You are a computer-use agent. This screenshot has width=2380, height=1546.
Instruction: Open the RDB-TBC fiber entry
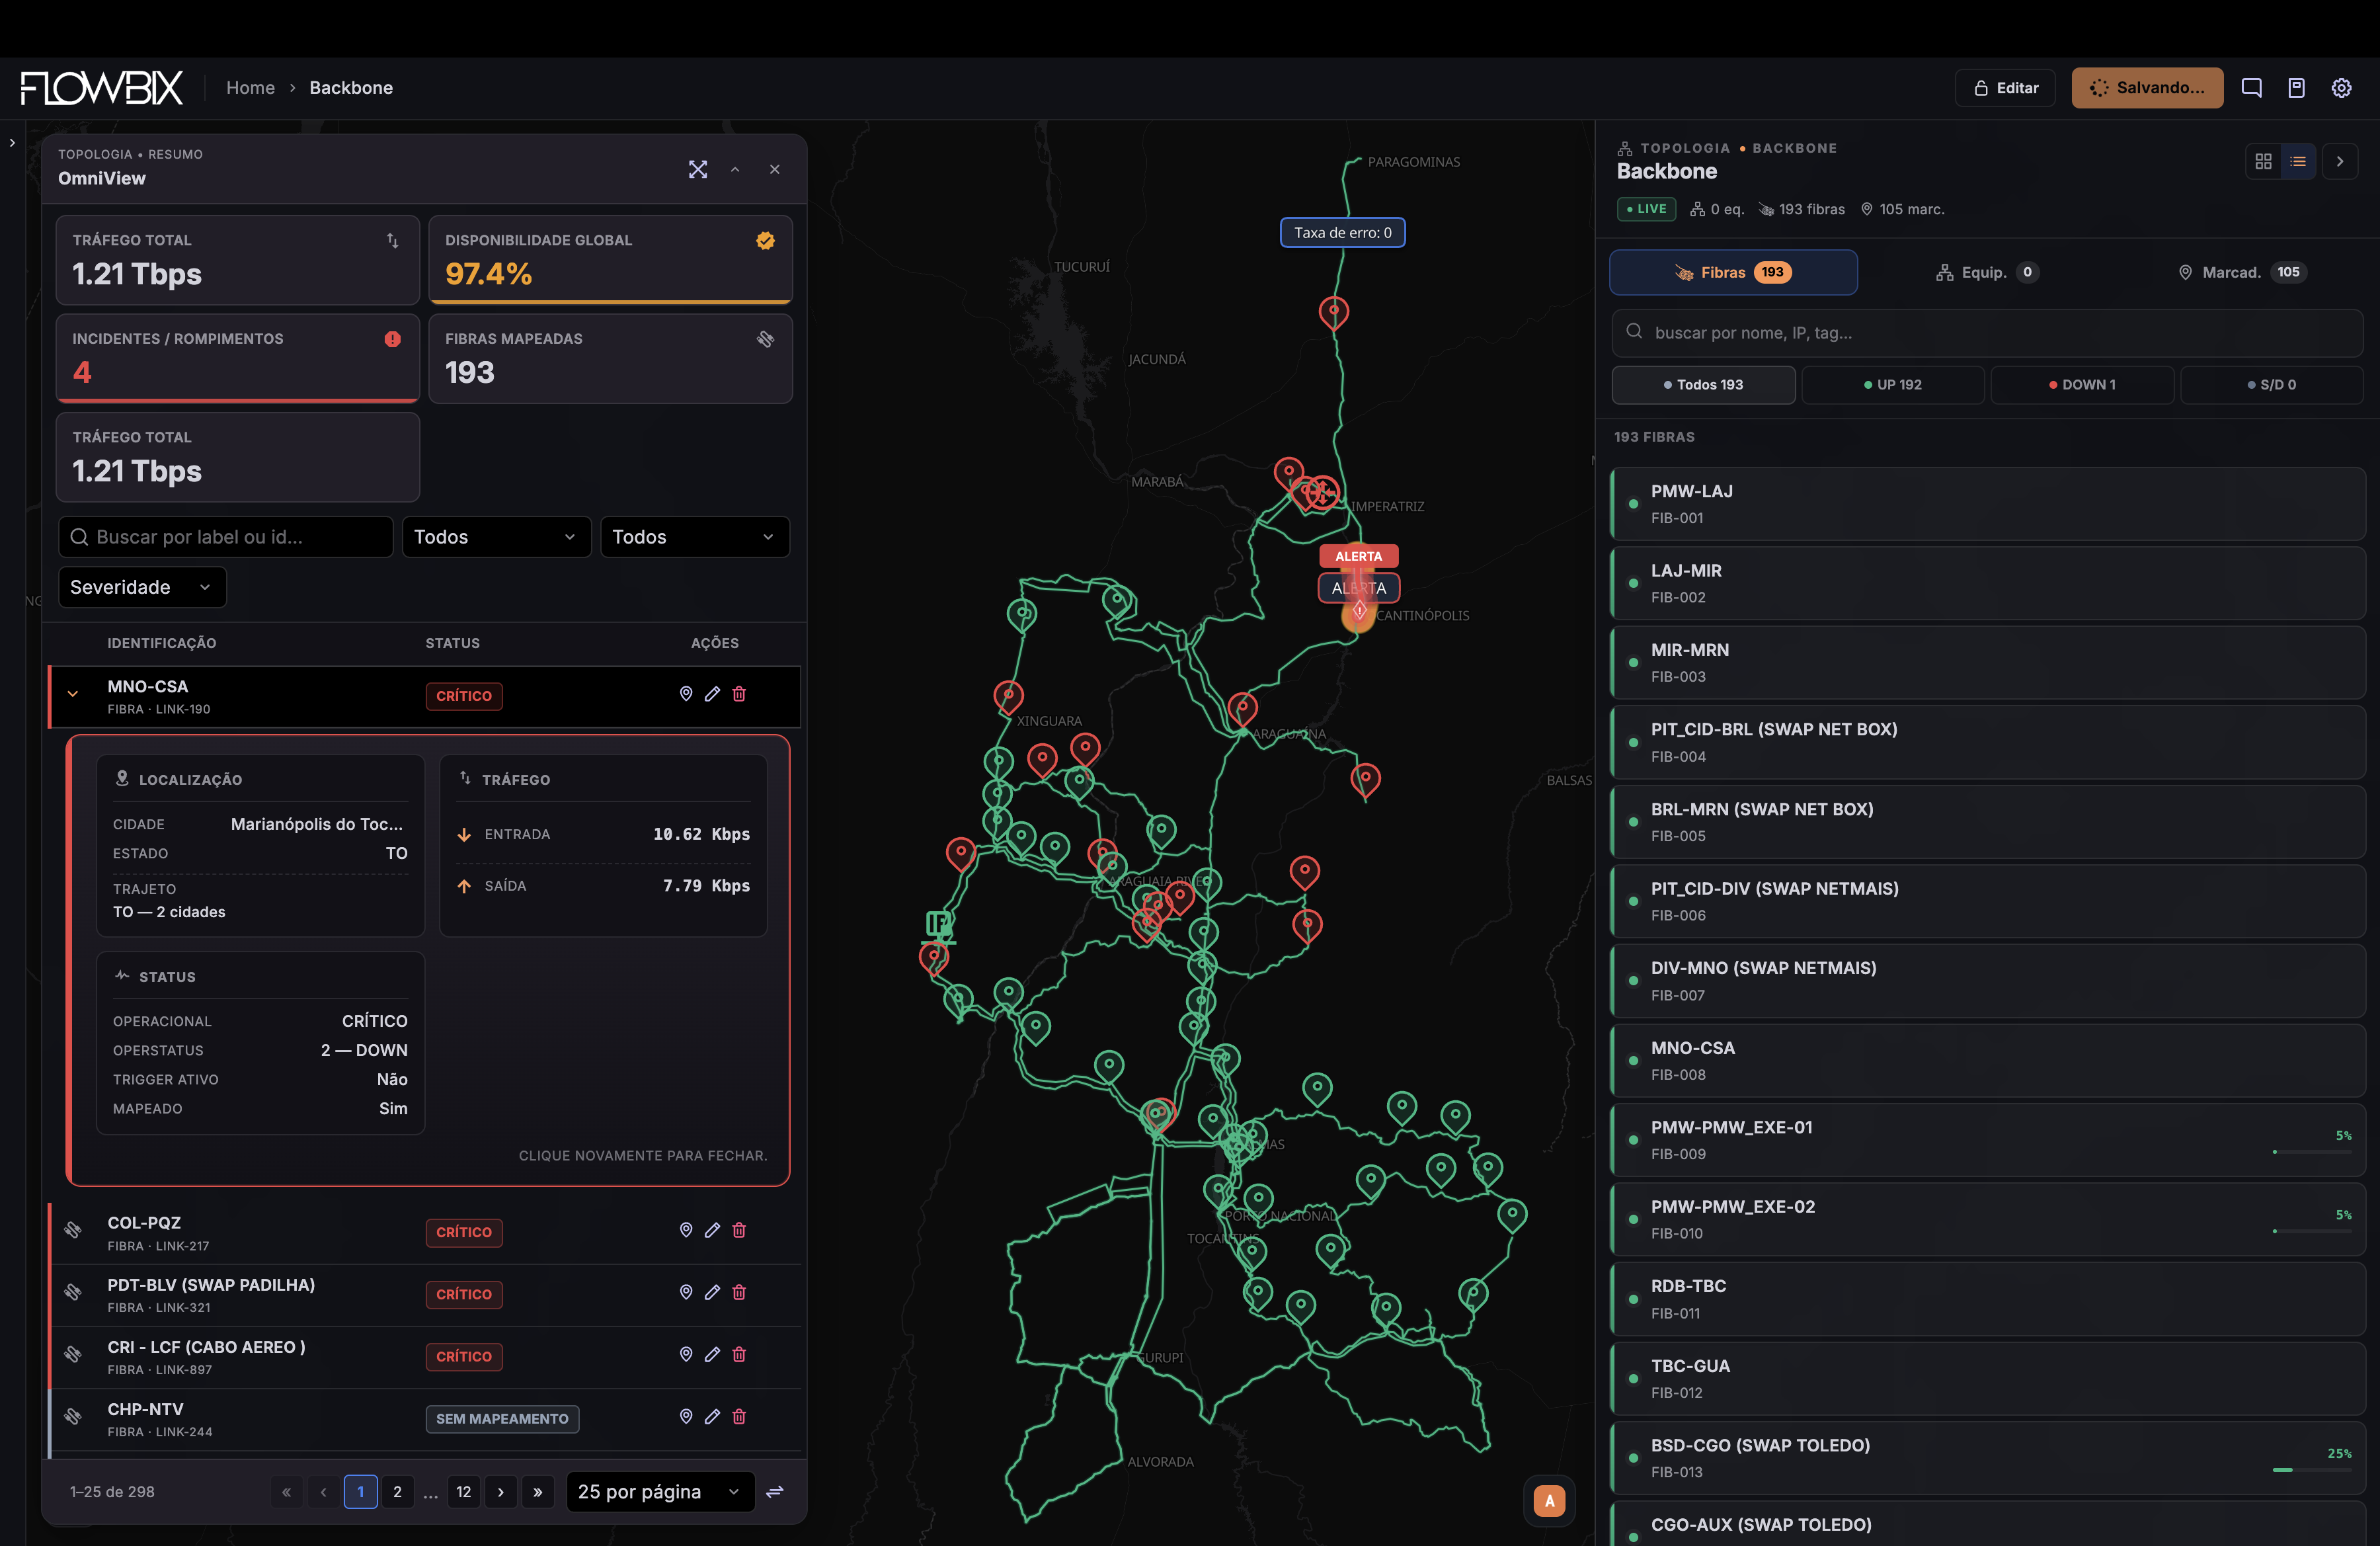click(x=1987, y=1299)
